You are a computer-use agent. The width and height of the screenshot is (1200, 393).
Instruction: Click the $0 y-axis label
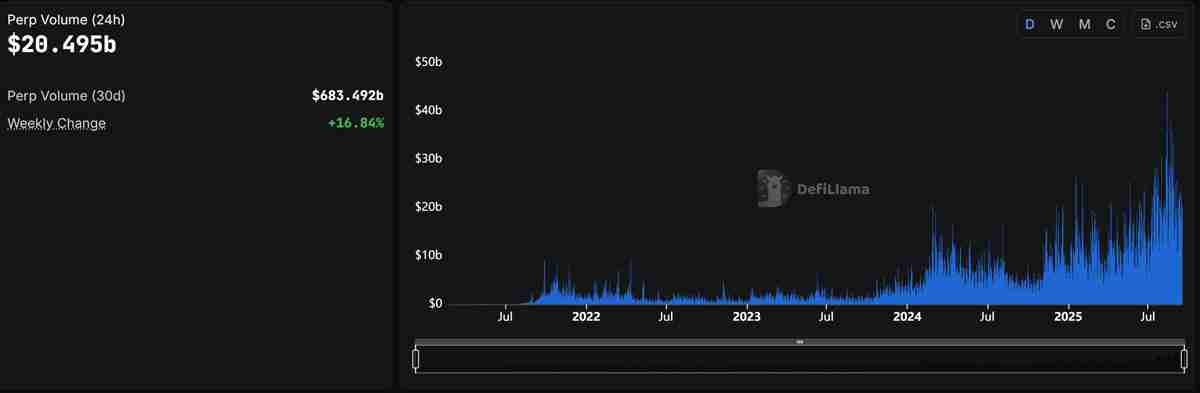[x=436, y=303]
